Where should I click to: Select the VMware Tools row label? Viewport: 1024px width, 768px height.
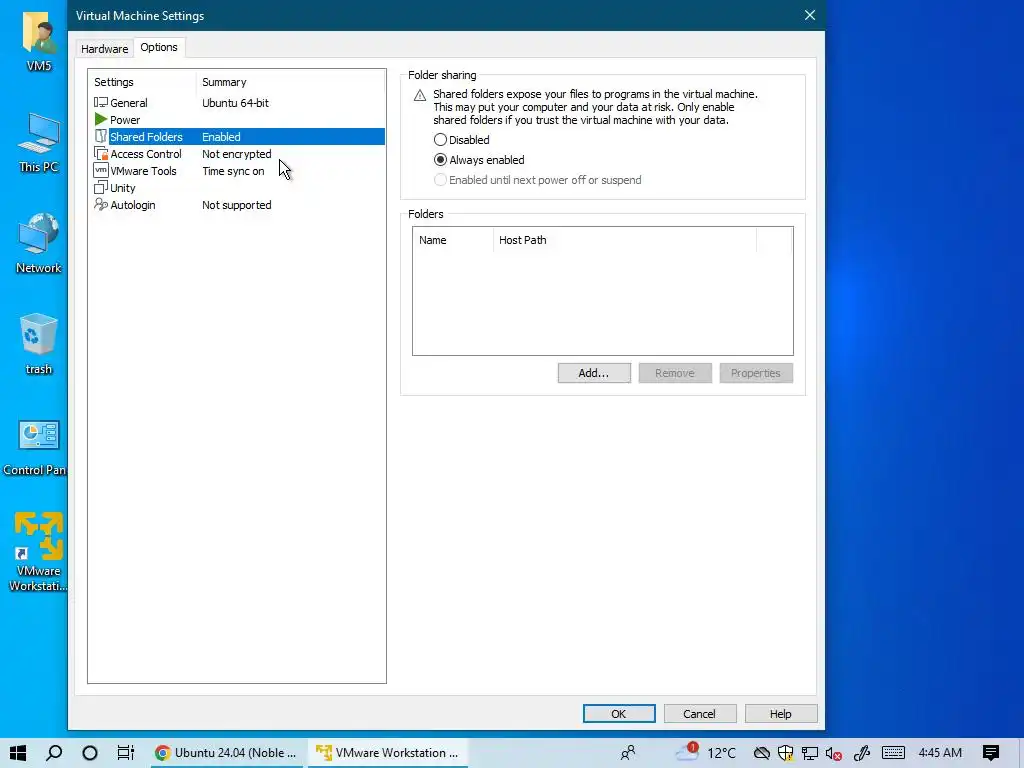click(x=143, y=170)
